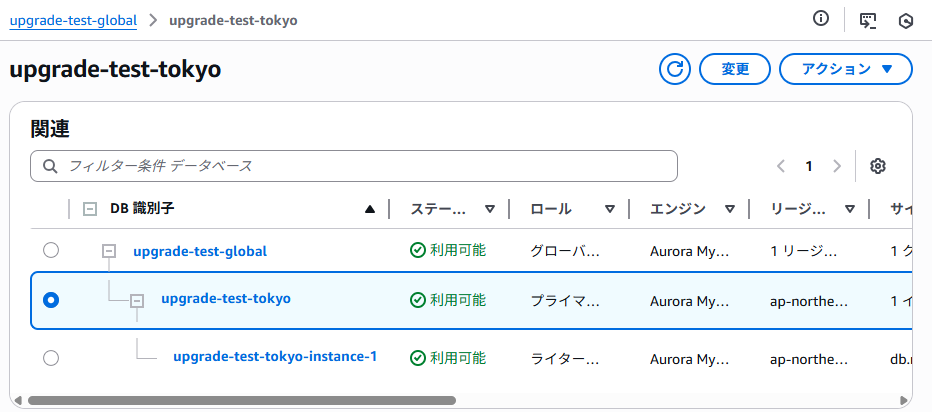Select the upgrade-test-tokyo-instance-1 radio button
Screen dimensions: 932x412
[x=51, y=357]
